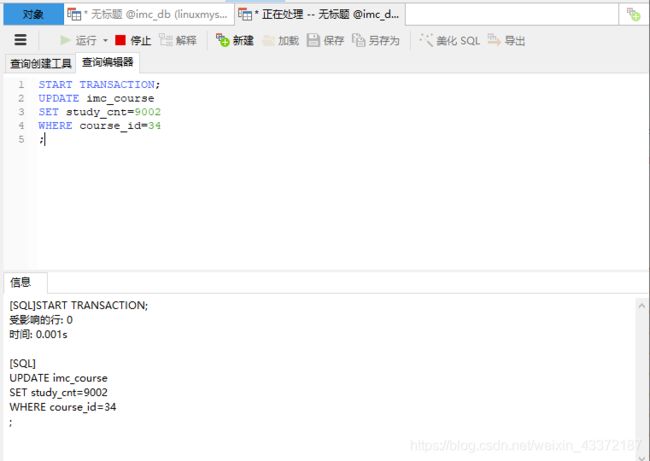Click 'WHERE course_id=34' in editor line 4

click(x=99, y=126)
